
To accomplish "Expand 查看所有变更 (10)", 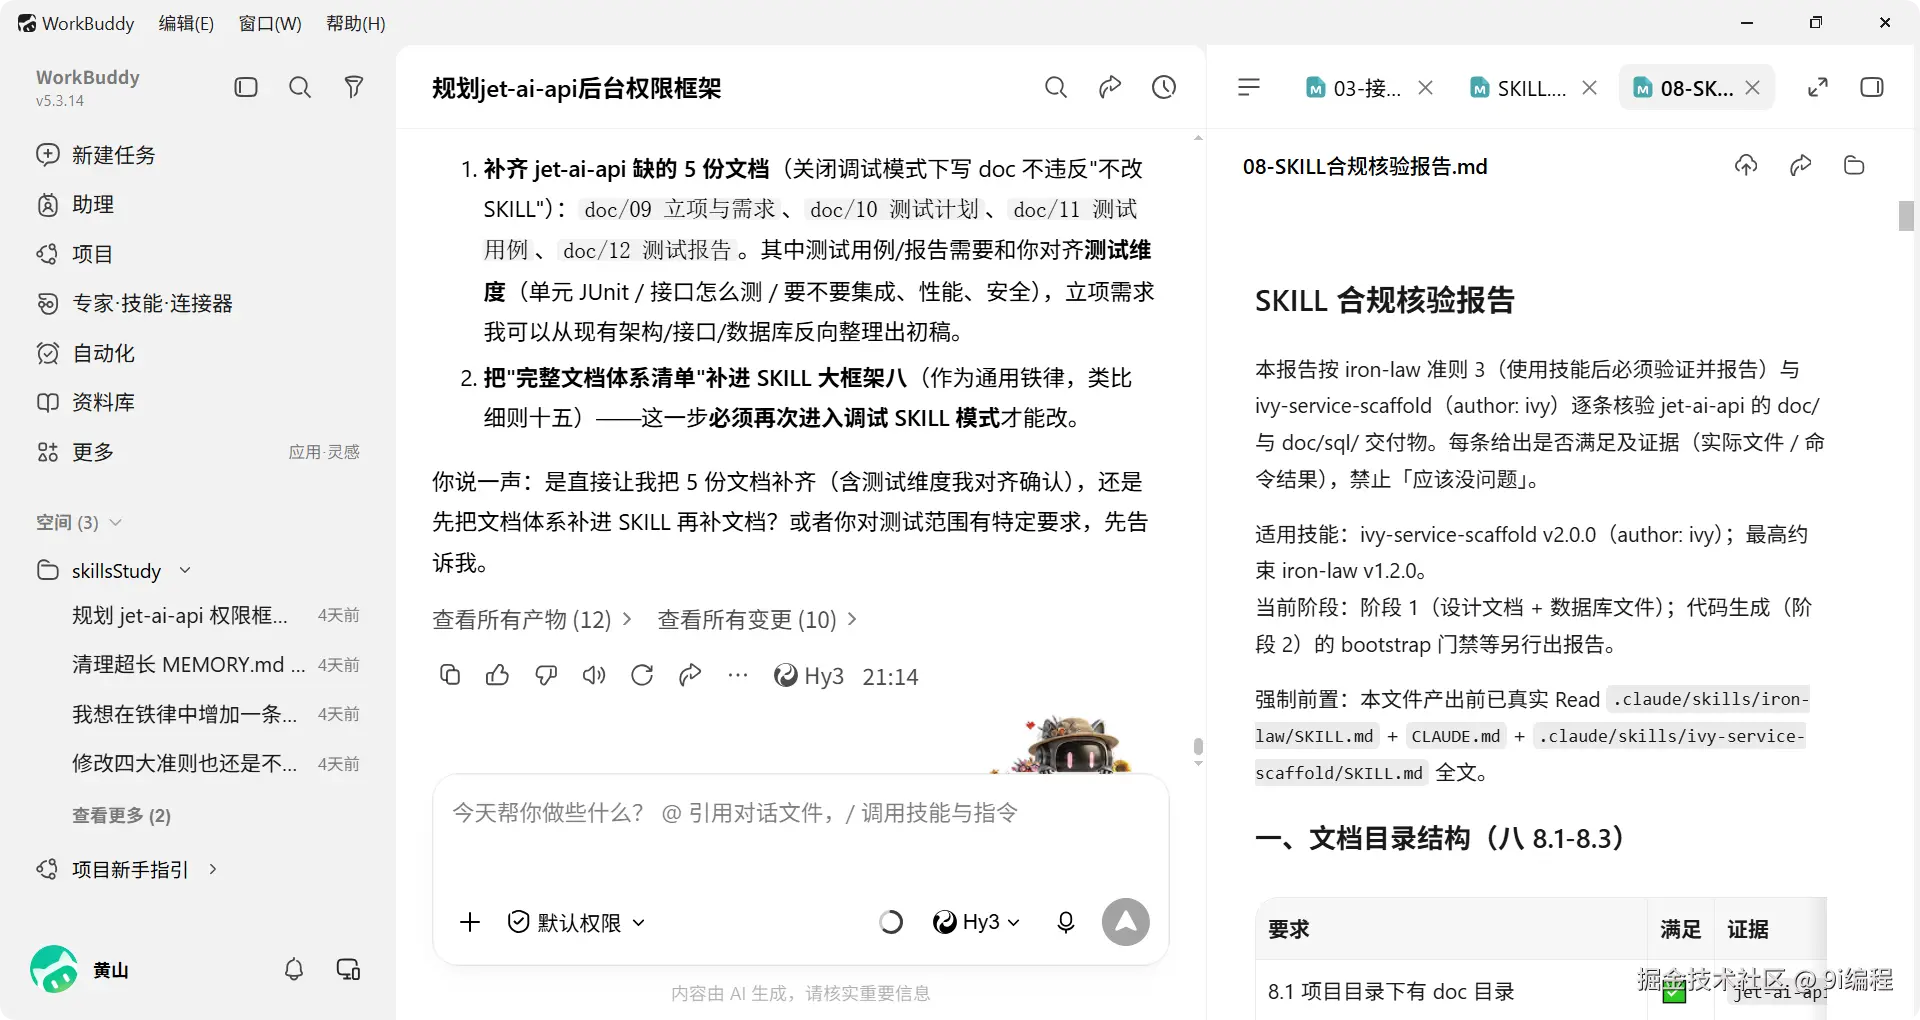I will coord(758,620).
